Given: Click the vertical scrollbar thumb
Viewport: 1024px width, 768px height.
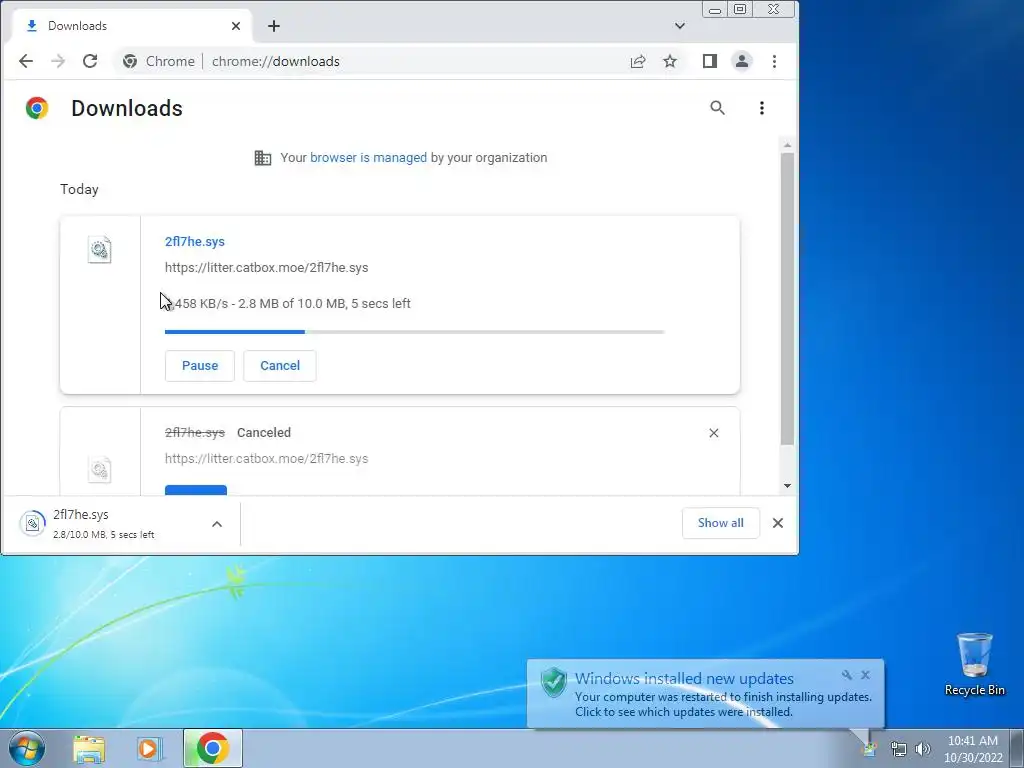Looking at the screenshot, I should click(787, 299).
